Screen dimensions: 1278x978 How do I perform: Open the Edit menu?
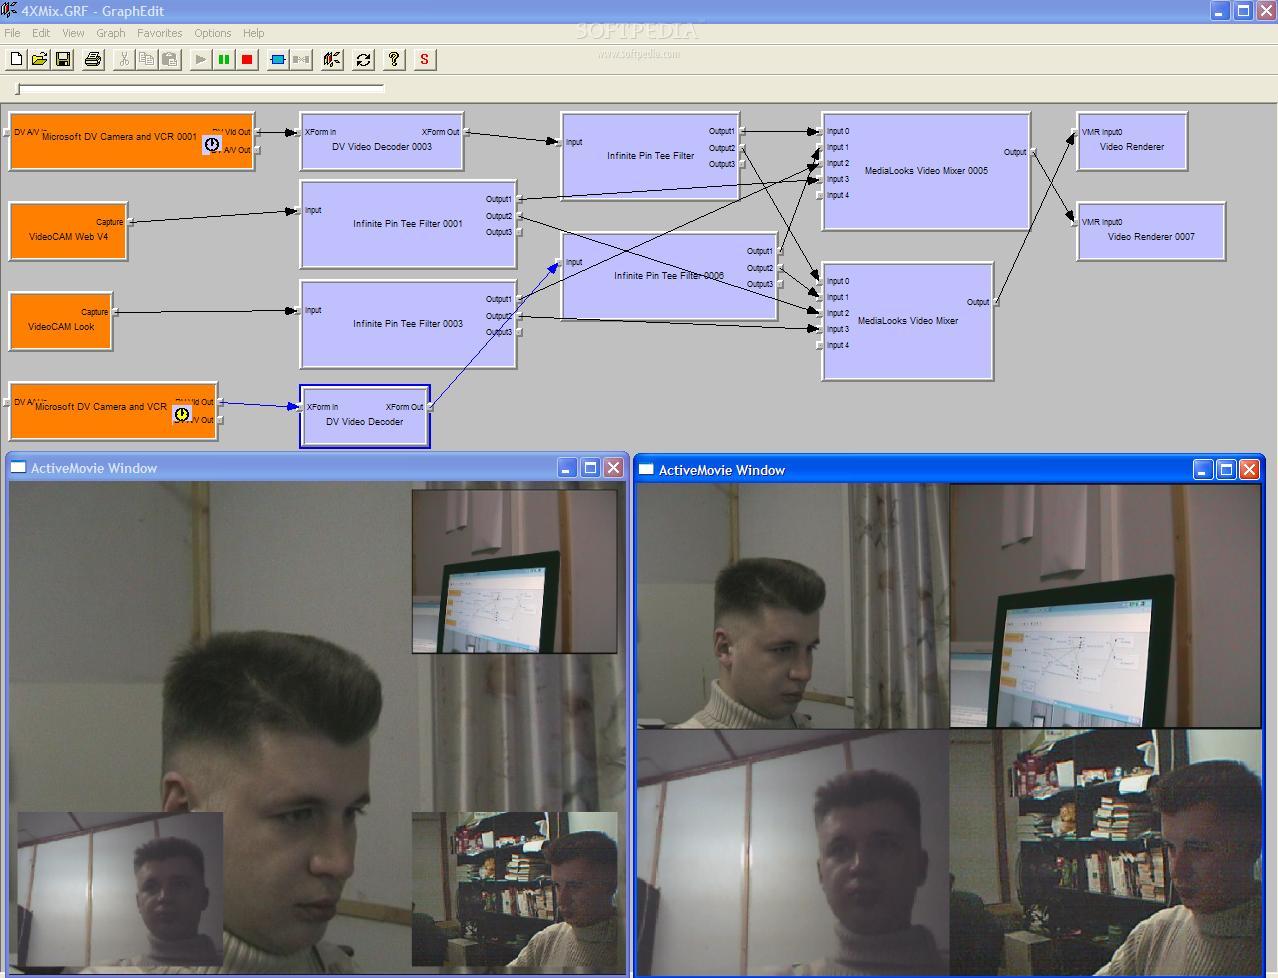pyautogui.click(x=41, y=33)
